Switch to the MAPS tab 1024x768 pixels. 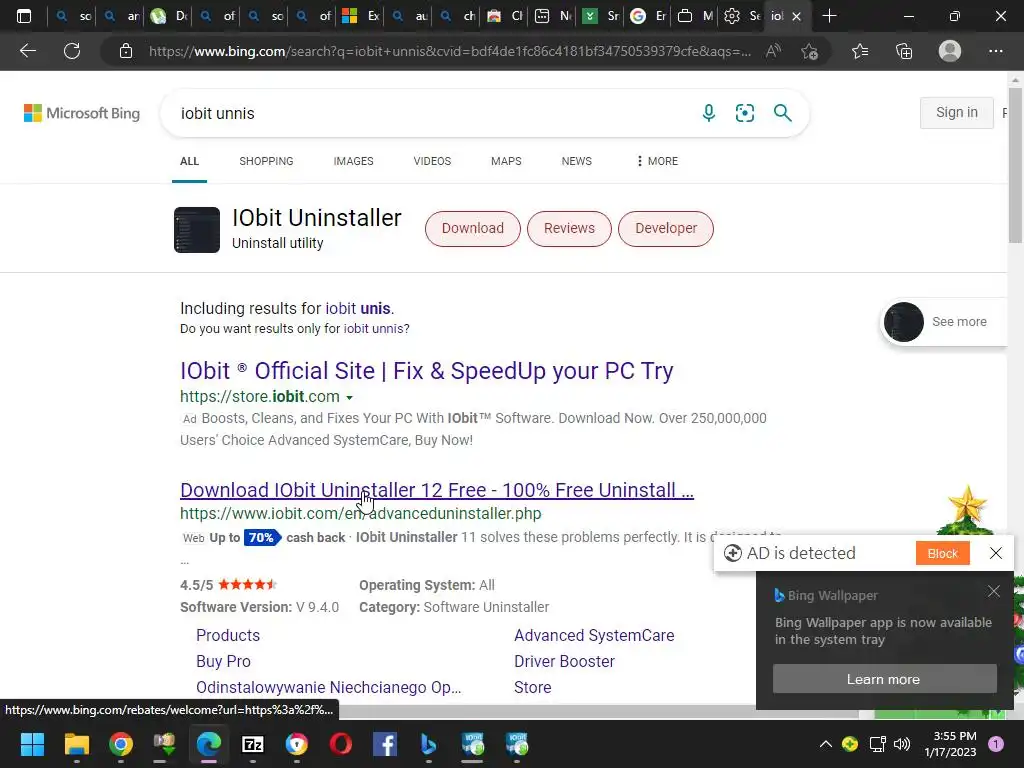pos(506,161)
